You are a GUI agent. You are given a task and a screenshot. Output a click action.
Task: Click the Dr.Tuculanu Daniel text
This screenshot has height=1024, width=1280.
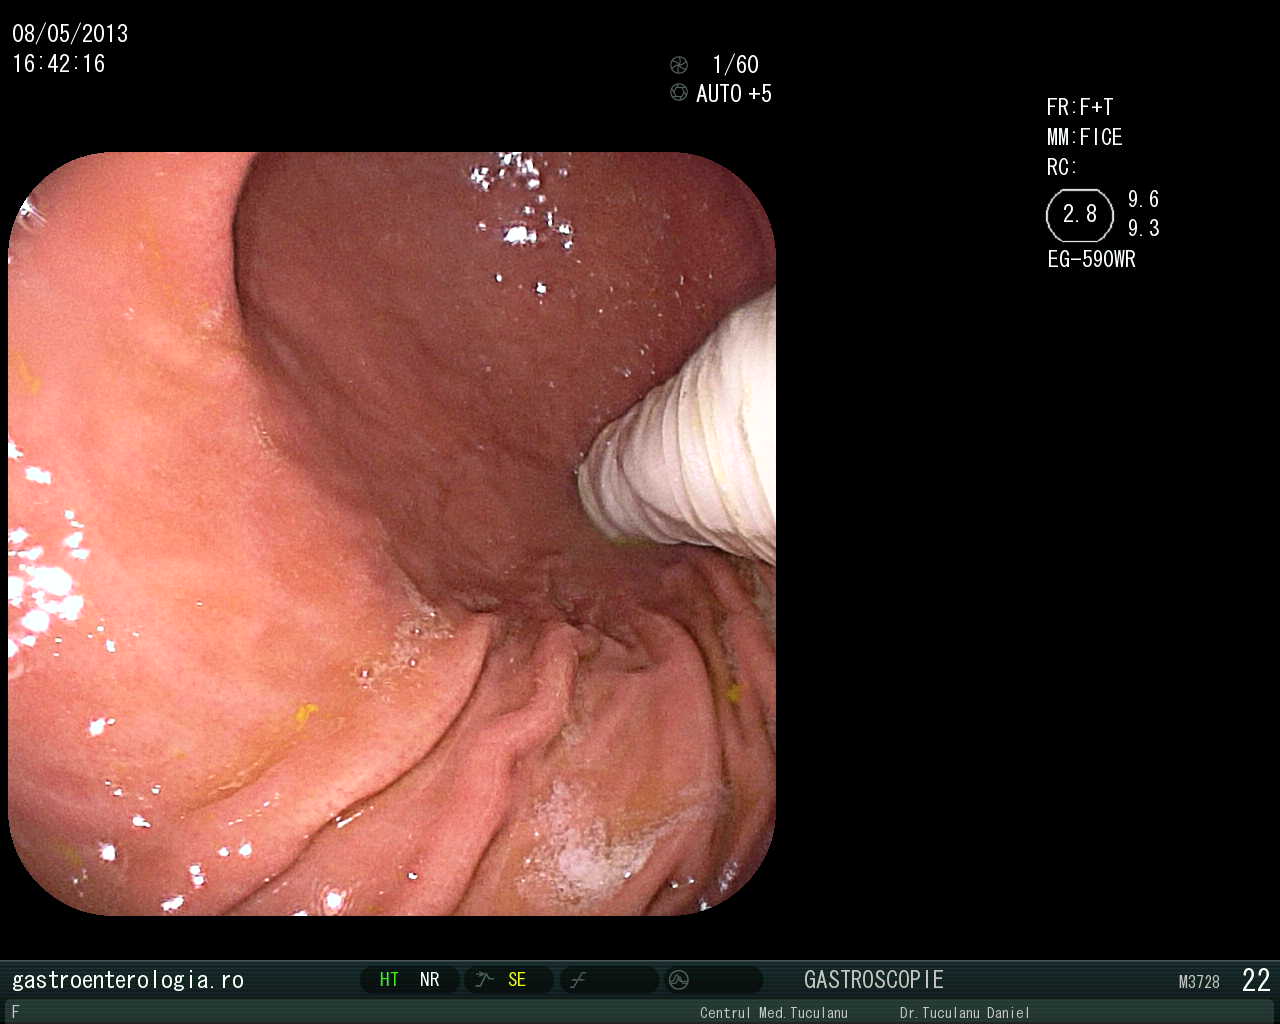click(965, 1013)
